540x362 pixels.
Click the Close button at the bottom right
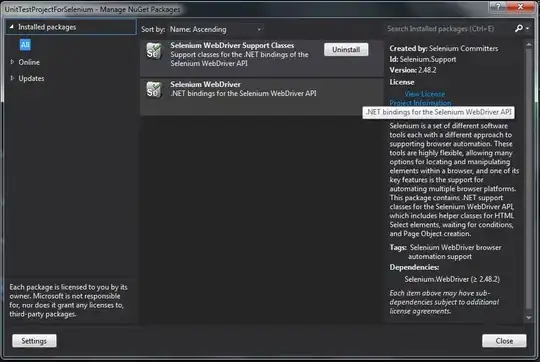pos(504,341)
